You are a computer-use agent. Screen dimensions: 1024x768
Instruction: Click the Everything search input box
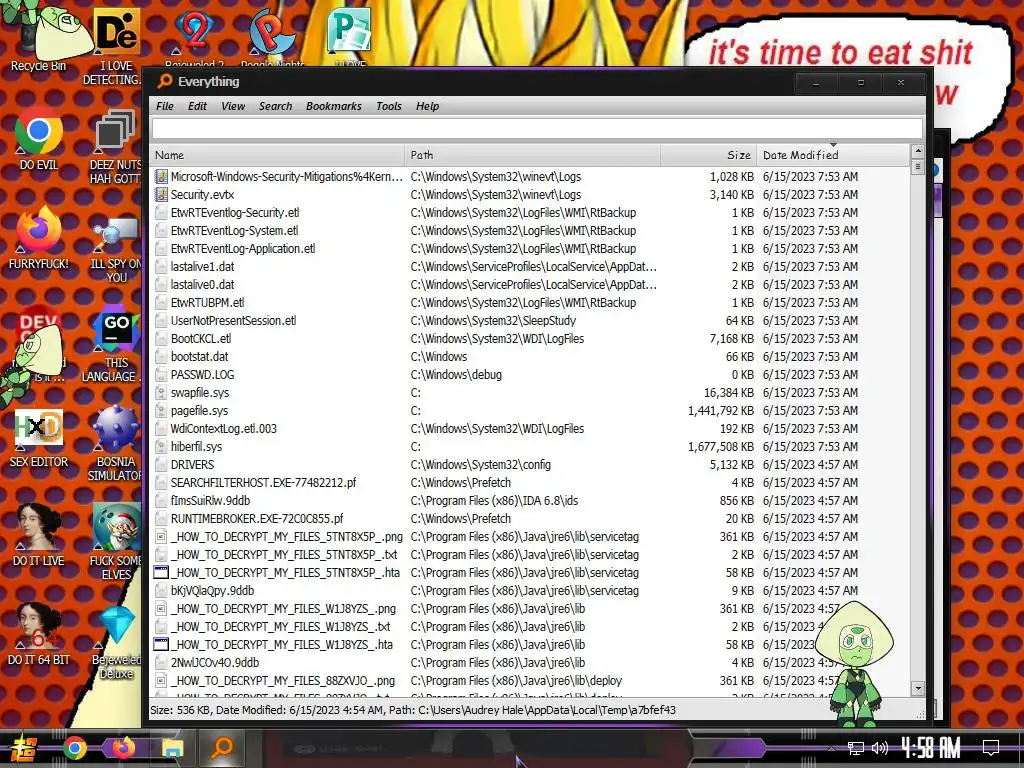click(x=537, y=129)
